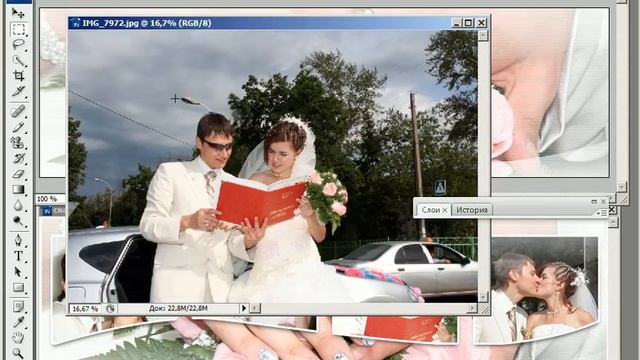Click the scroll left arrow of IMG_7972.jpg window
Viewport: 640px width, 360px height.
255,308
